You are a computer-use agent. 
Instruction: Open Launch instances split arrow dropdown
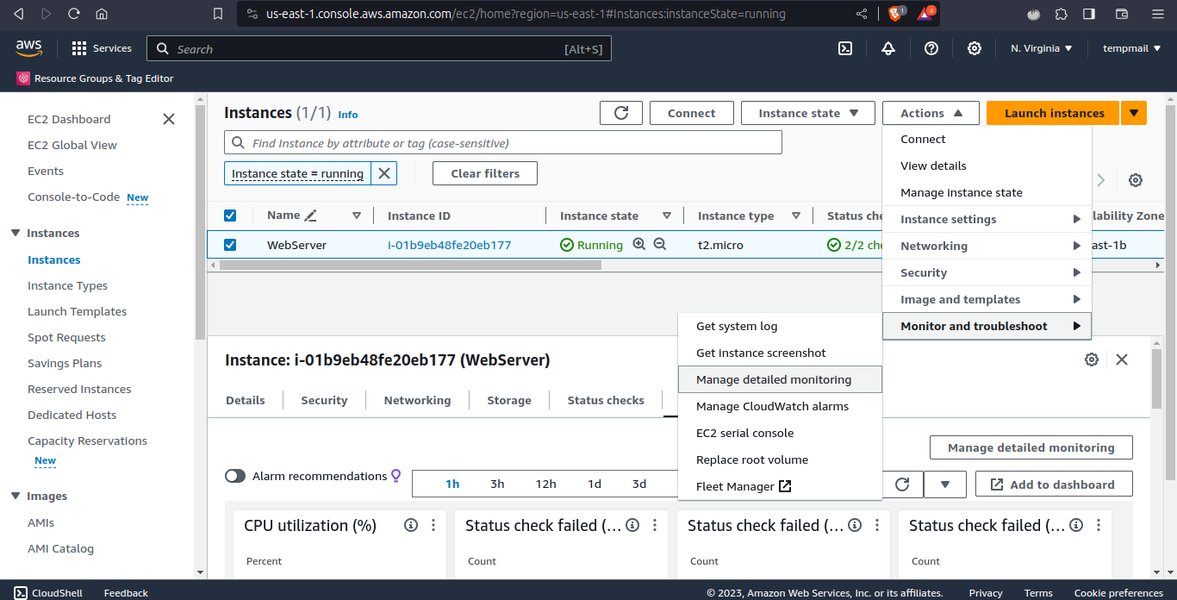pyautogui.click(x=1133, y=113)
